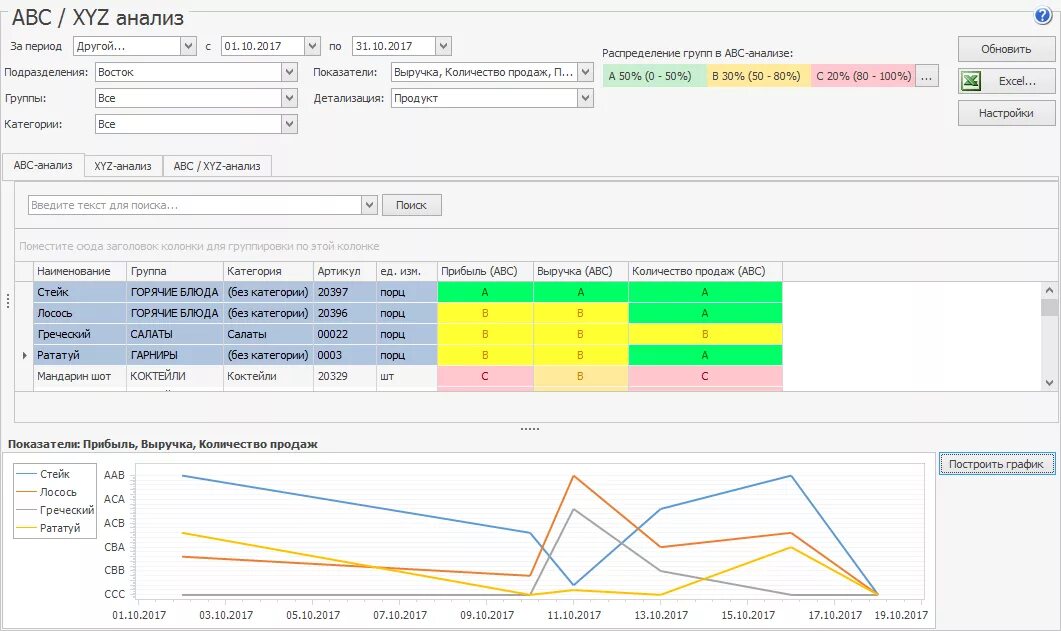Click the grouping panel hint text
1061x631 pixels.
click(199, 246)
